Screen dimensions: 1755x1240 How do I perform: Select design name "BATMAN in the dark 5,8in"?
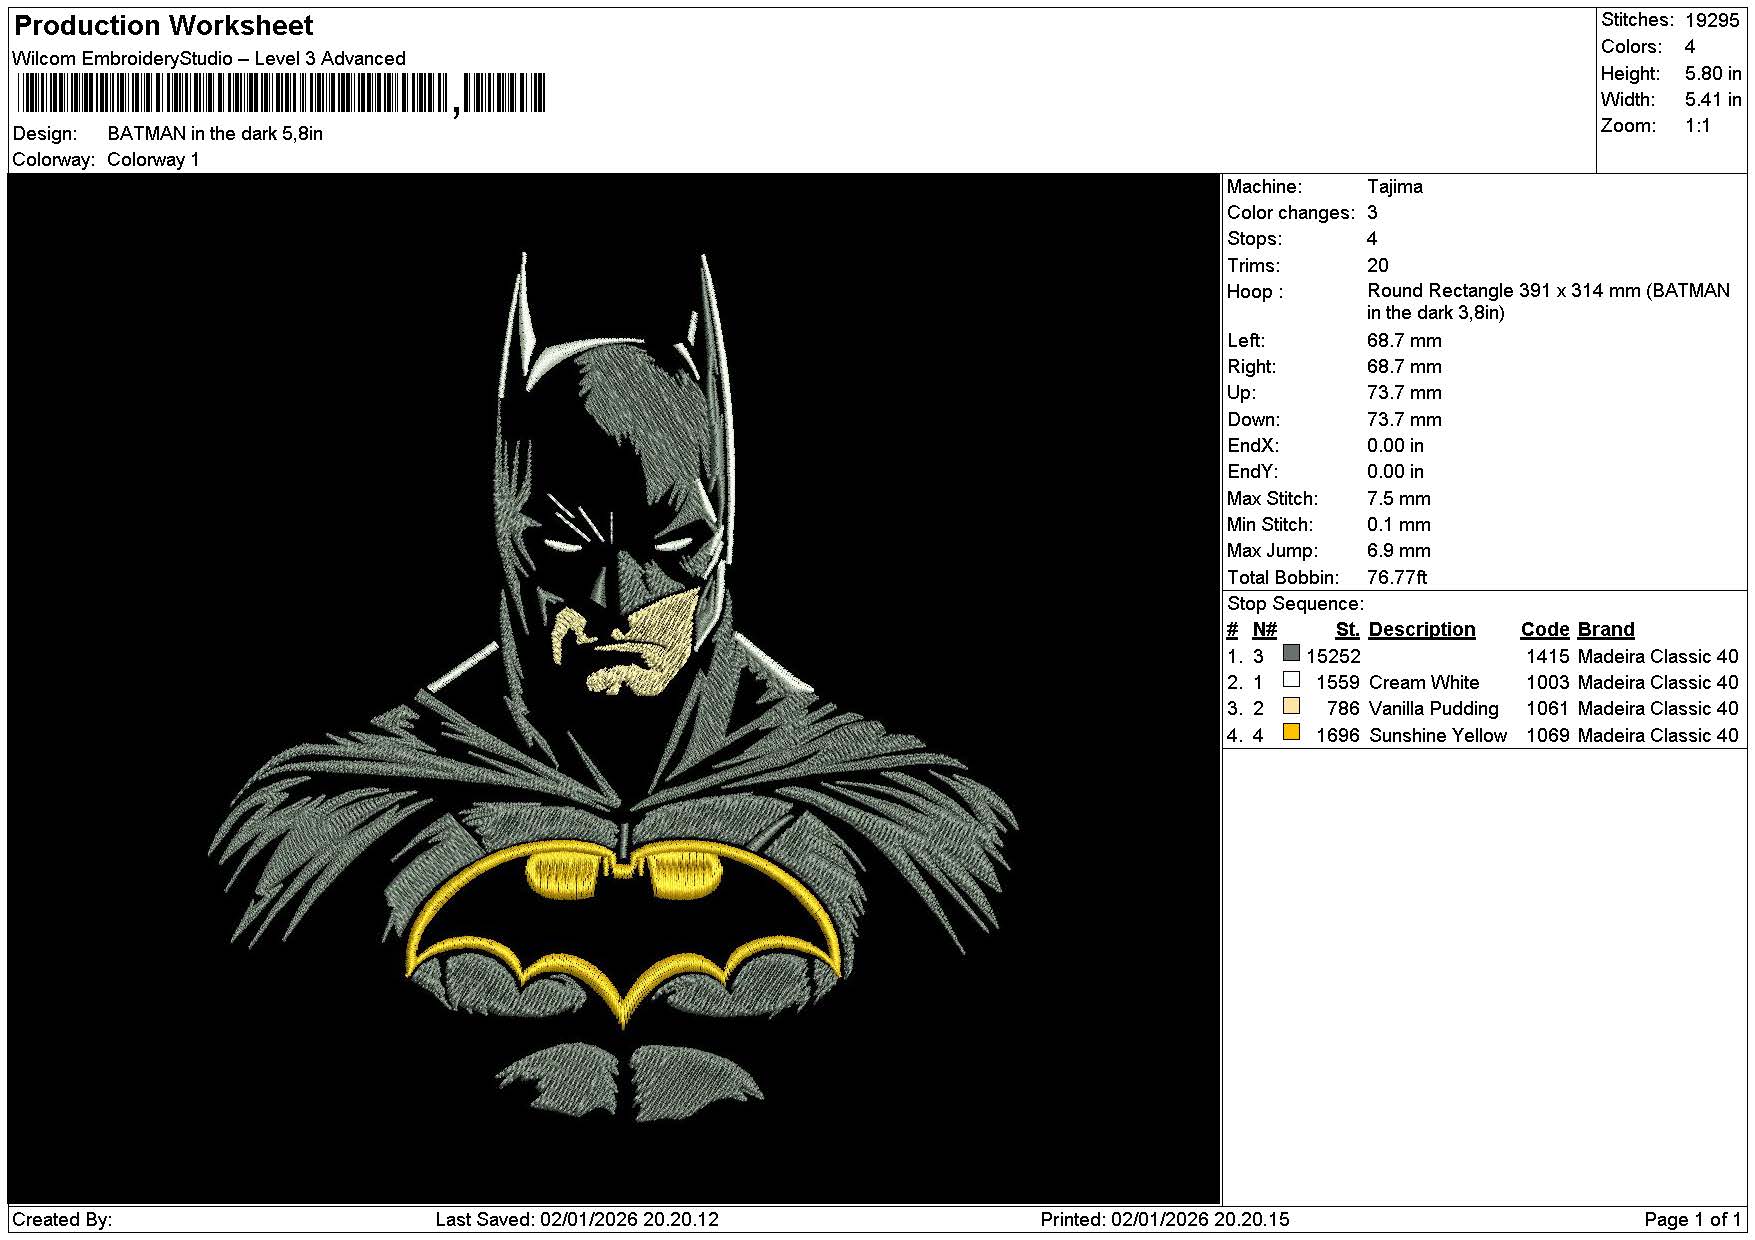point(215,134)
